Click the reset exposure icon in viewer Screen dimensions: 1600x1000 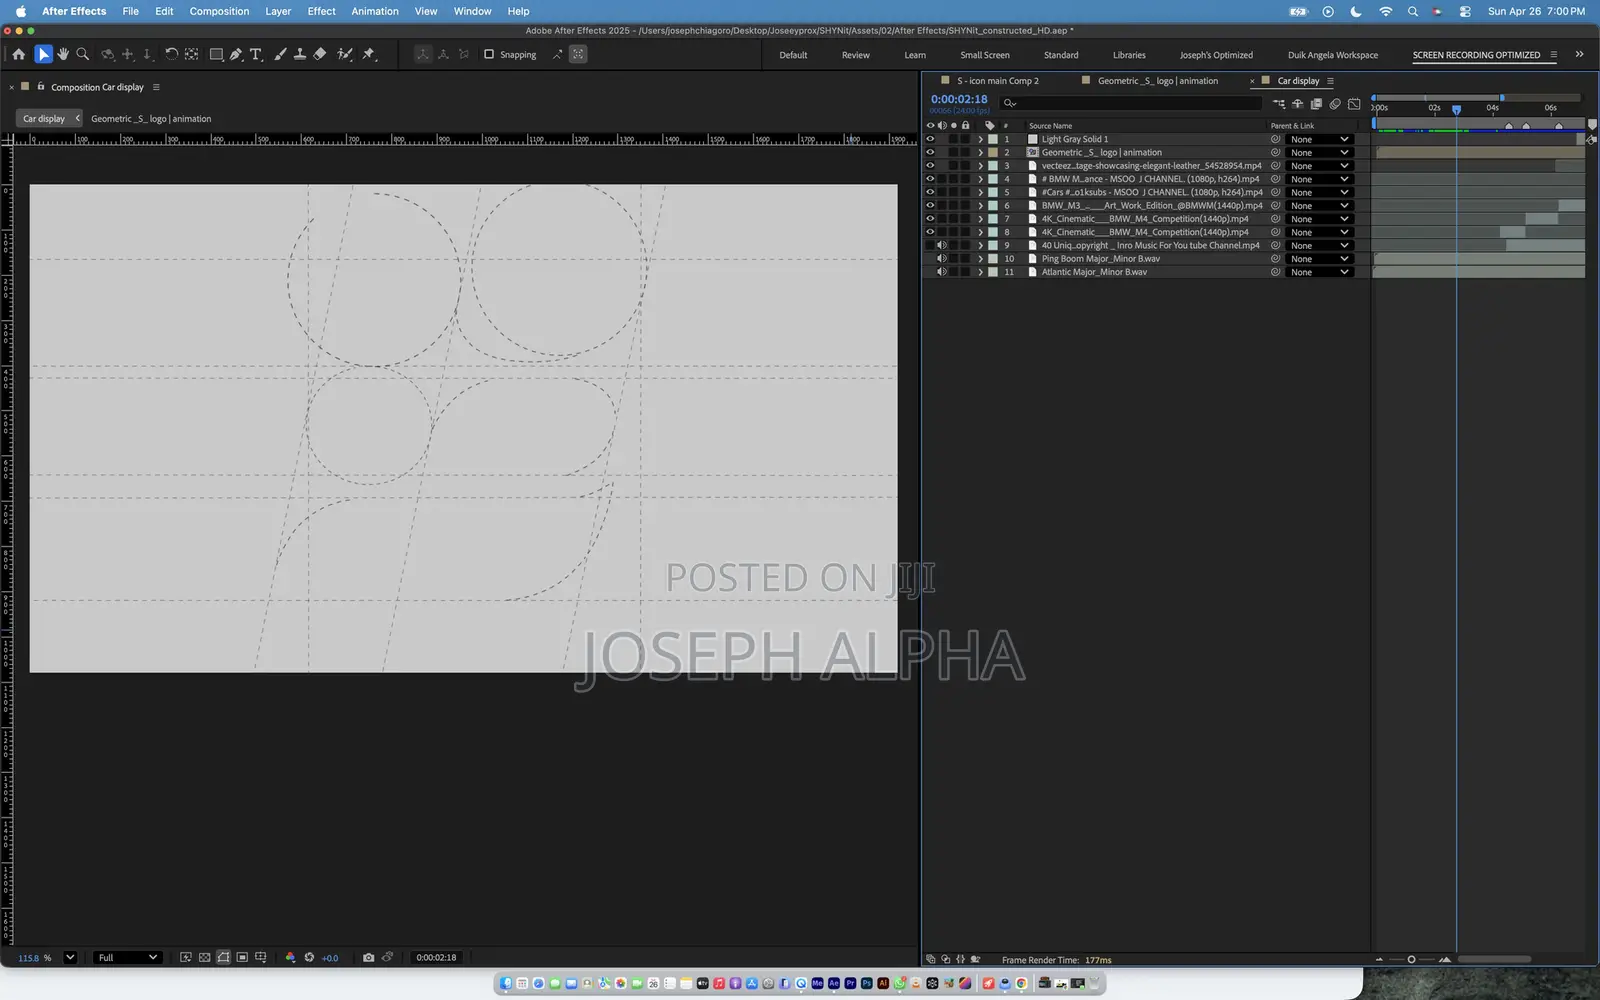pos(309,957)
